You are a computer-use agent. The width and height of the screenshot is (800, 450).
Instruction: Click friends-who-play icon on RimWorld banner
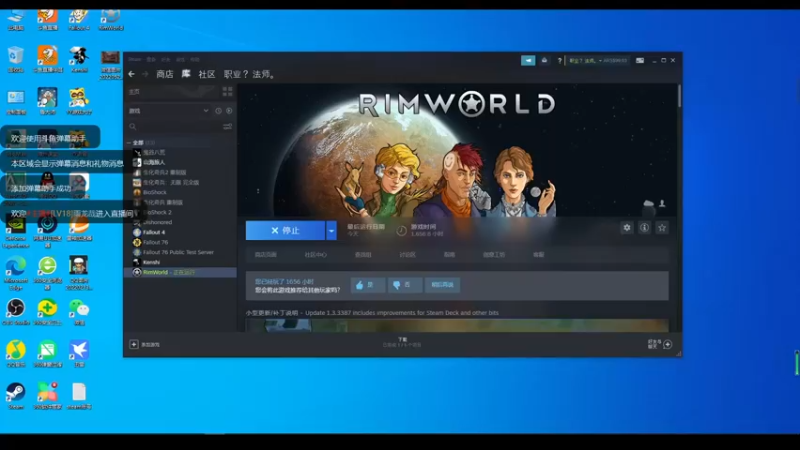coord(662,204)
